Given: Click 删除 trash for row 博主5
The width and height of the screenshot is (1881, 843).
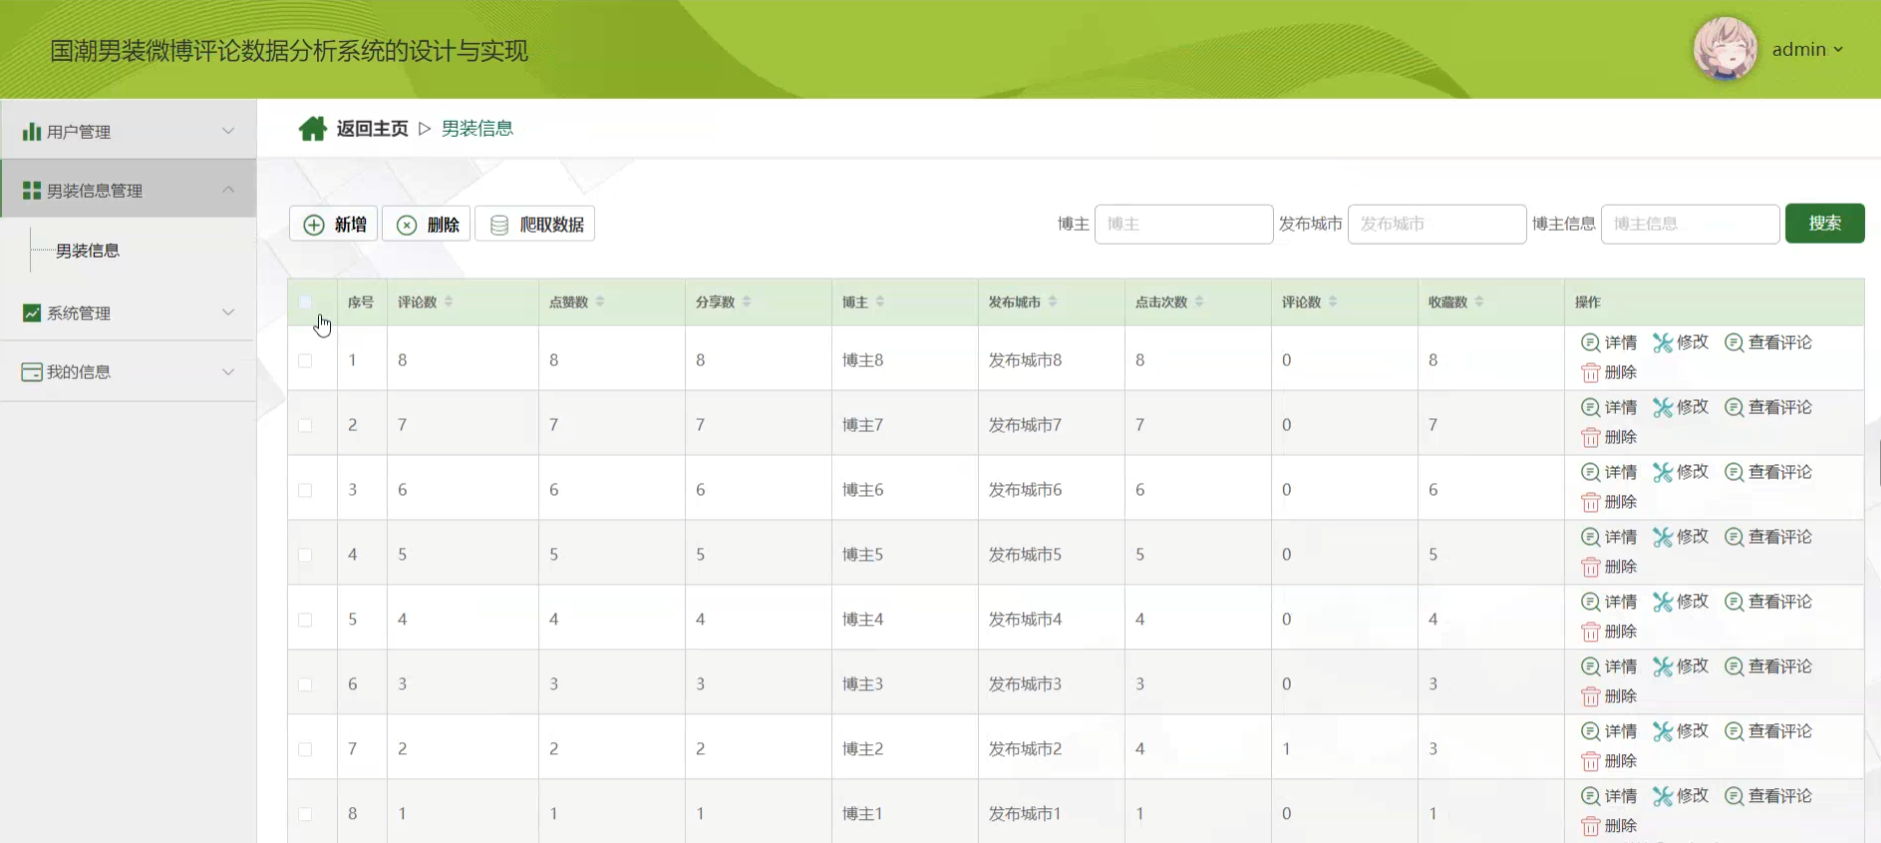Looking at the screenshot, I should point(1609,567).
